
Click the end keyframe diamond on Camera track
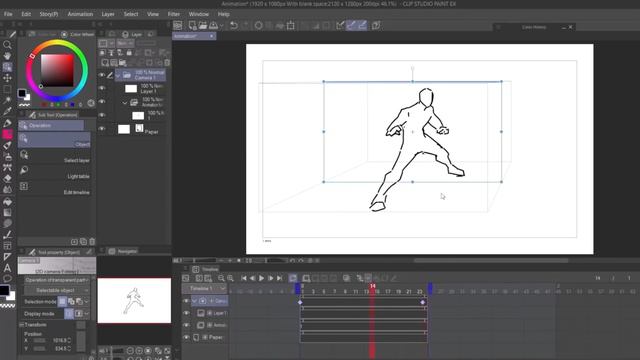click(x=423, y=302)
